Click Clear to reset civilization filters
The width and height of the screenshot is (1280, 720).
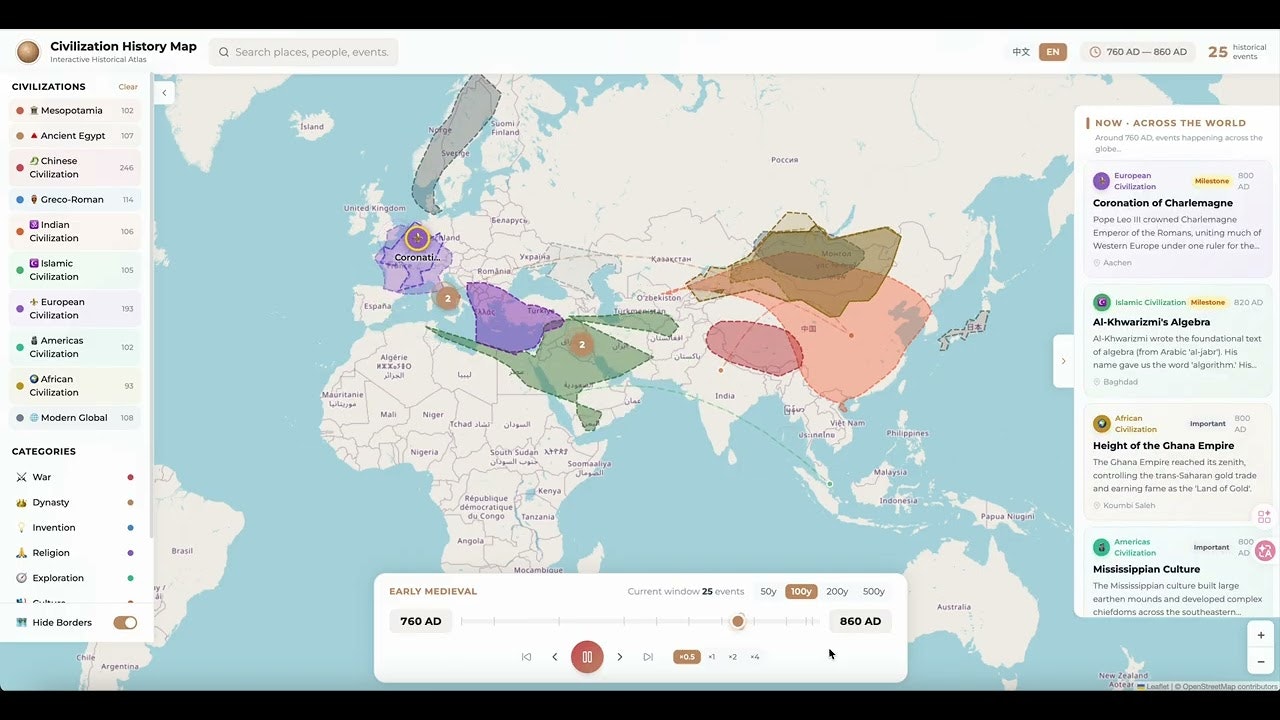click(127, 87)
